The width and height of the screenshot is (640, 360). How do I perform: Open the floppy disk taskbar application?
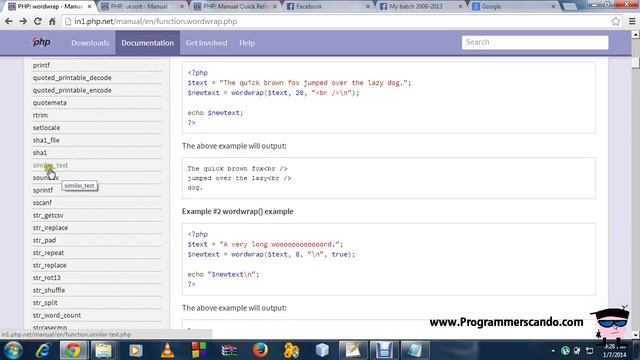coord(384,350)
